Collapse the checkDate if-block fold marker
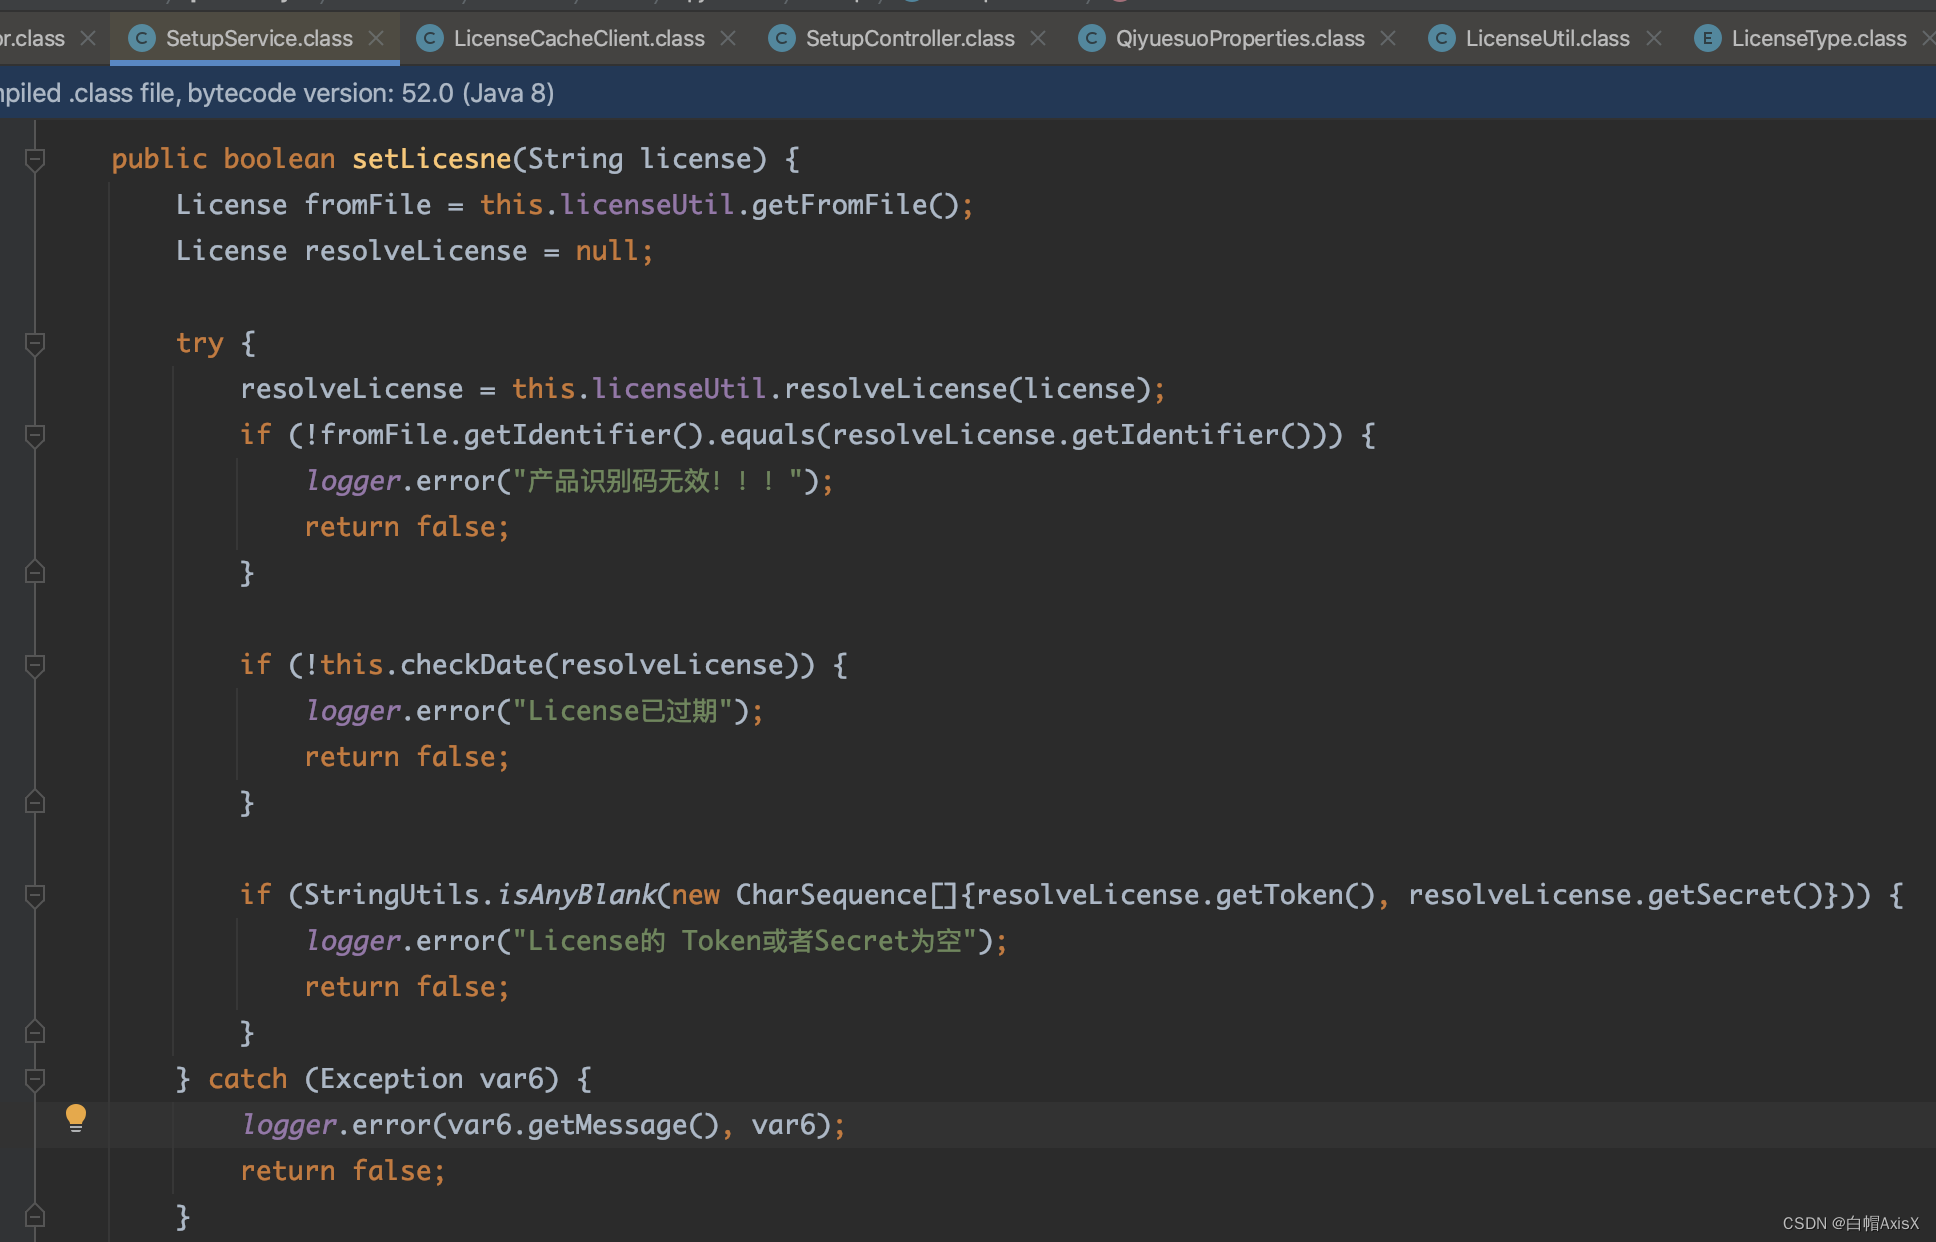 click(35, 665)
